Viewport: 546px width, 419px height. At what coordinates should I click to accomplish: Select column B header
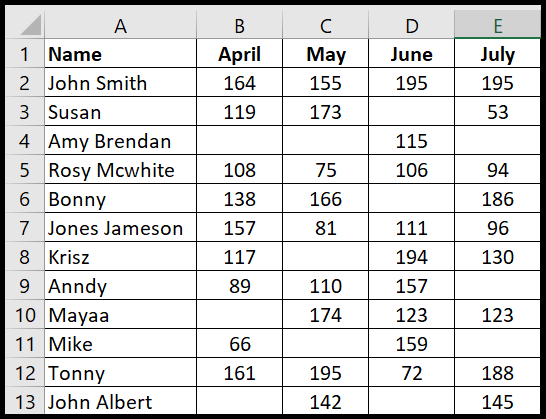click(240, 24)
